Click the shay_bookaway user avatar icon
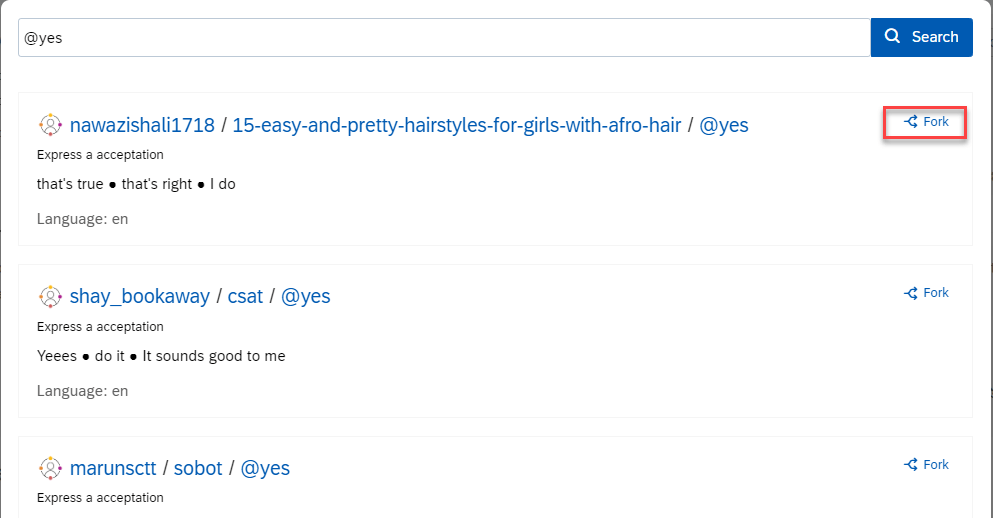Screen dimensions: 993x518 [50, 296]
